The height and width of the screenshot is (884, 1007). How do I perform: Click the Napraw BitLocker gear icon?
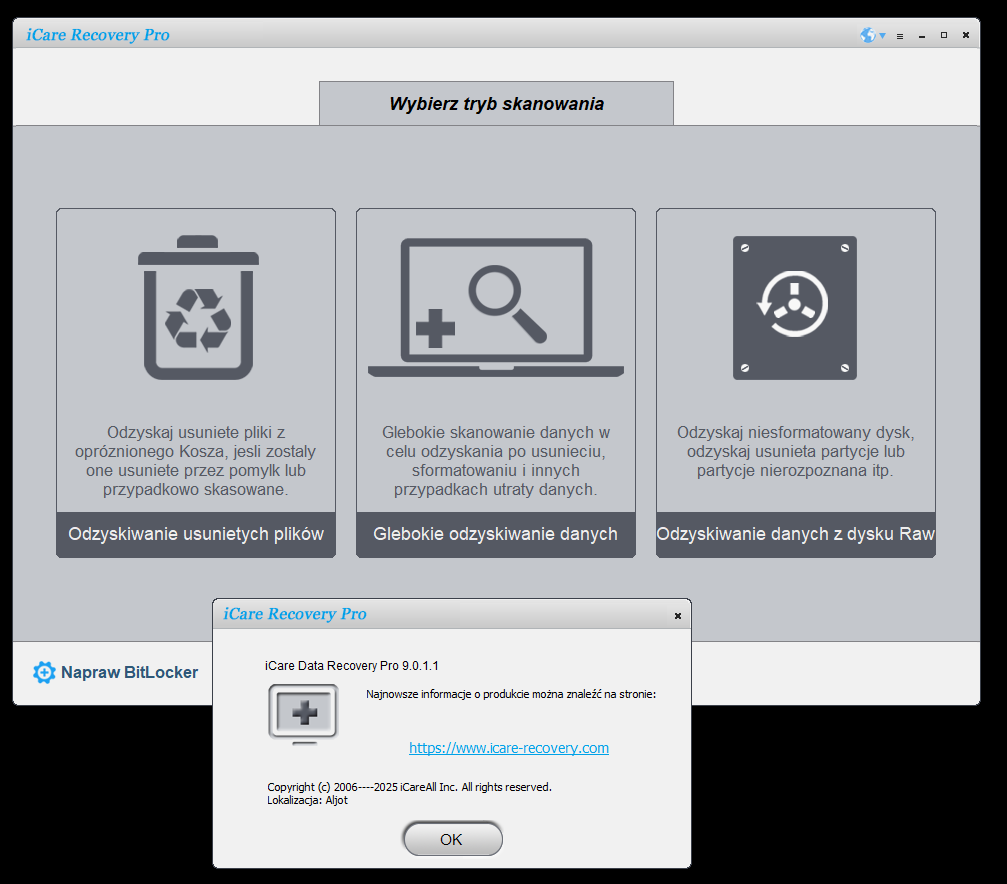(x=44, y=672)
